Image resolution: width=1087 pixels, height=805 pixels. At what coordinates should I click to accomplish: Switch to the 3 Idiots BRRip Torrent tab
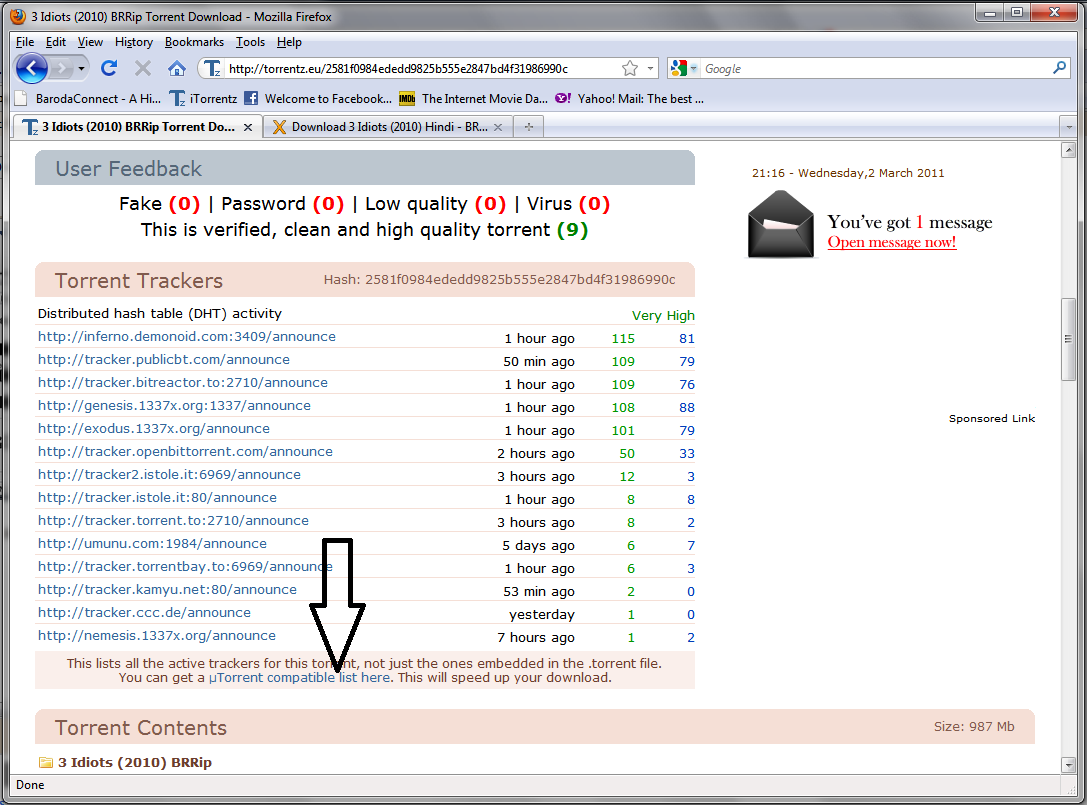coord(132,127)
